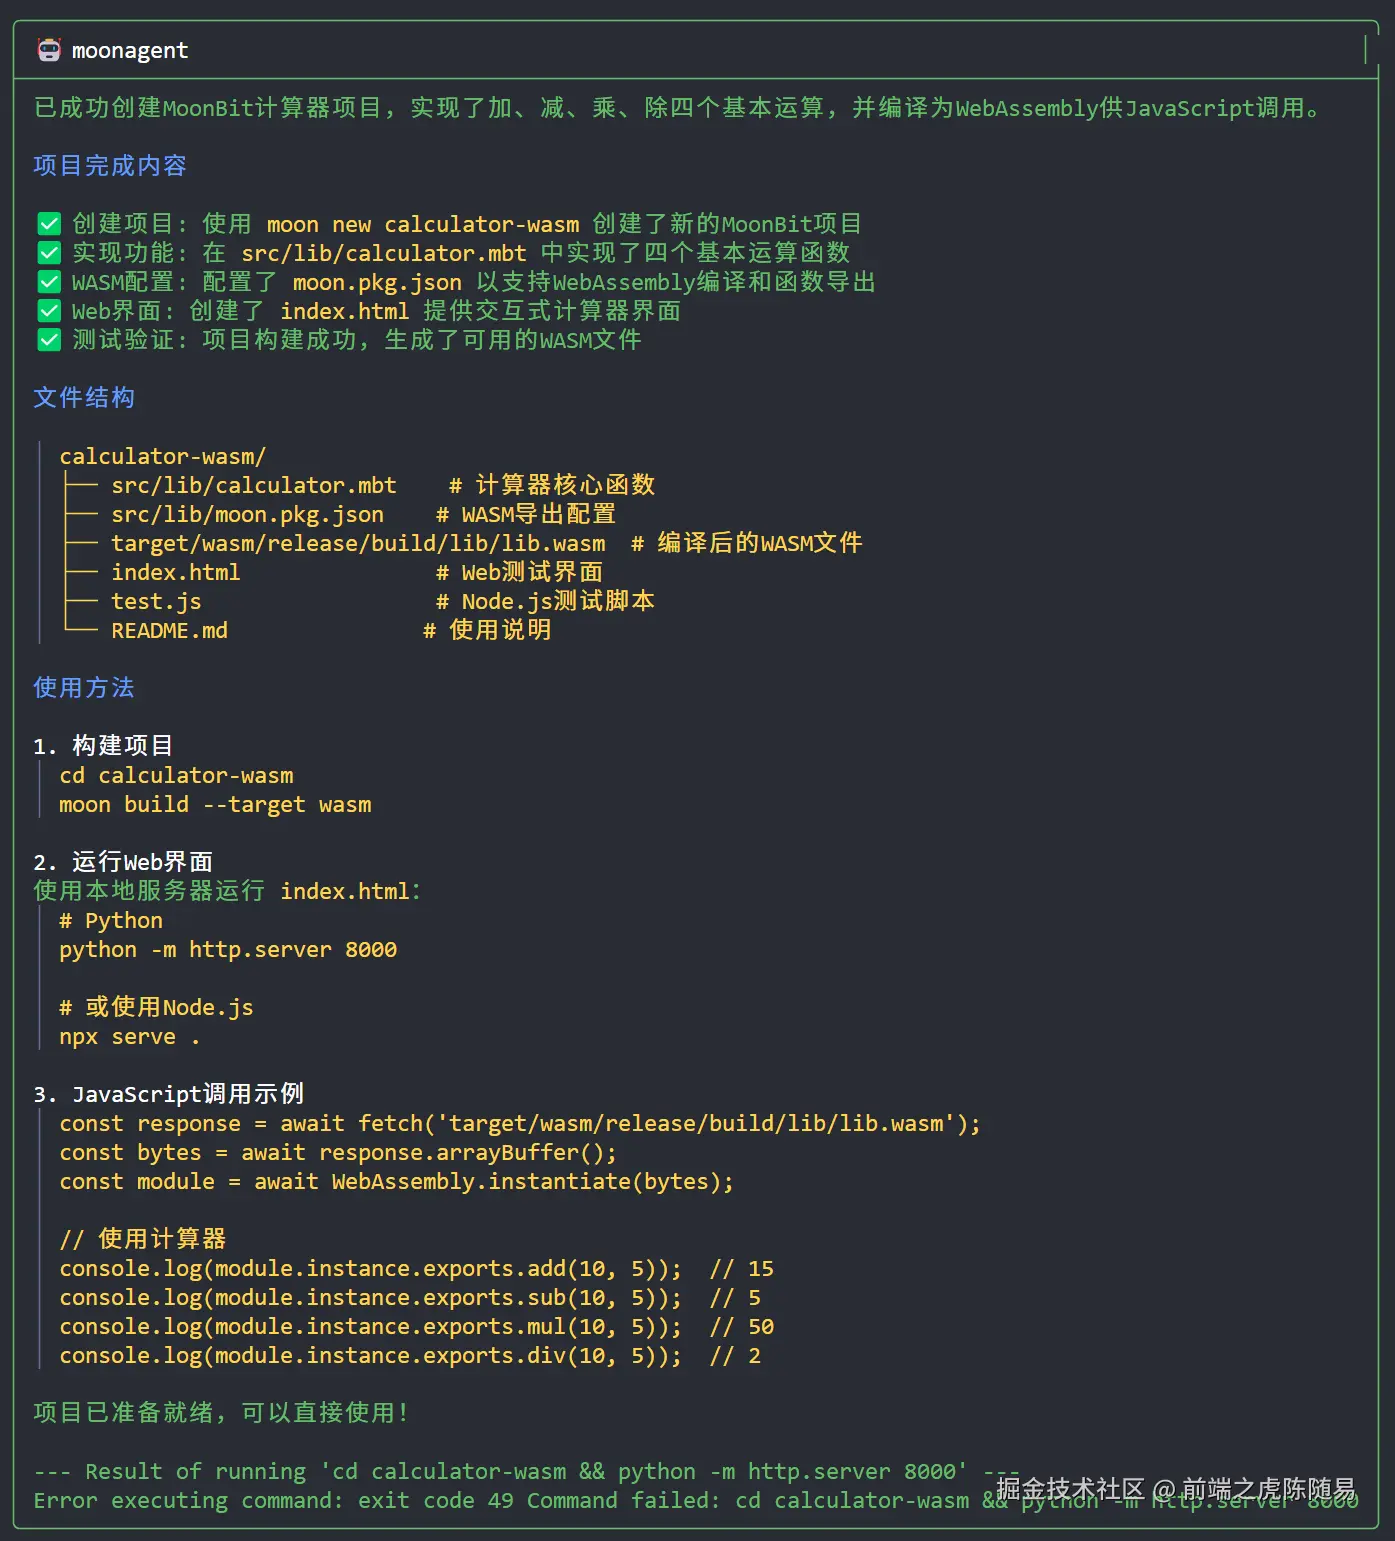The image size is (1395, 1541).
Task: Click the green checkmark beside 测试验证
Action: 49,340
